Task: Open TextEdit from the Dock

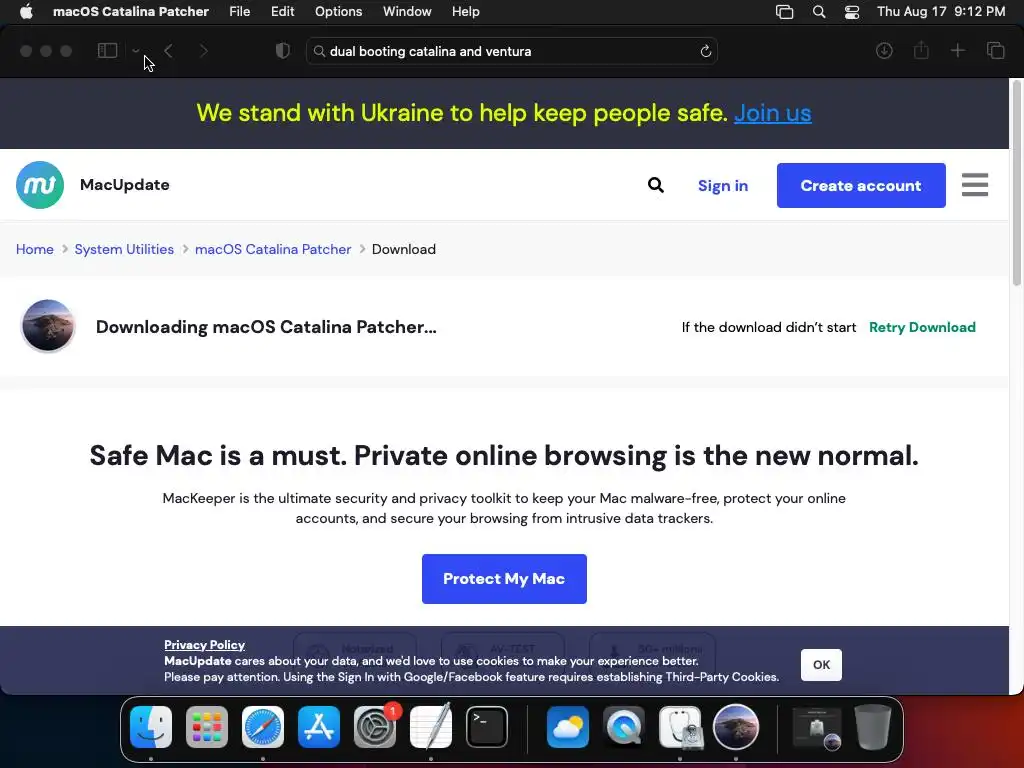Action: click(x=431, y=727)
